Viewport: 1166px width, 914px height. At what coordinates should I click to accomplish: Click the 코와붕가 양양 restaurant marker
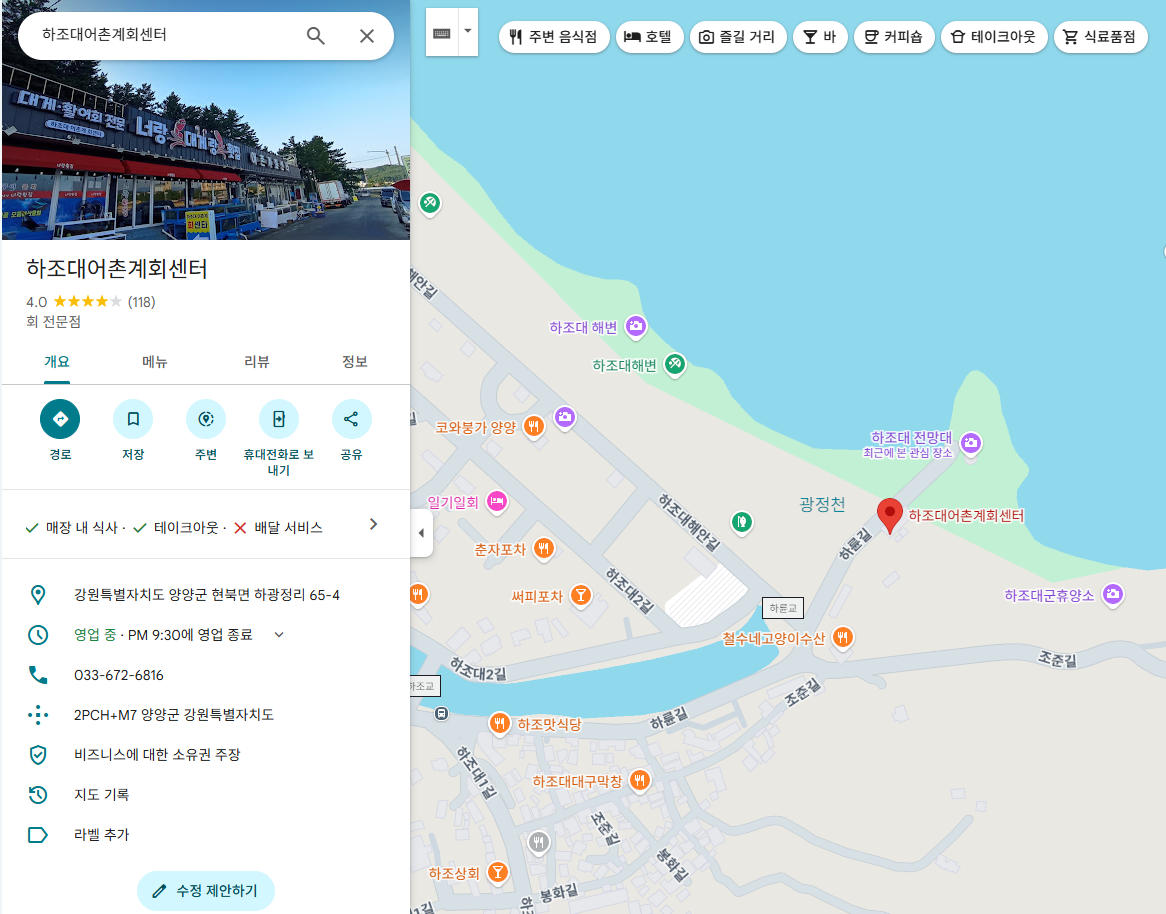[533, 426]
